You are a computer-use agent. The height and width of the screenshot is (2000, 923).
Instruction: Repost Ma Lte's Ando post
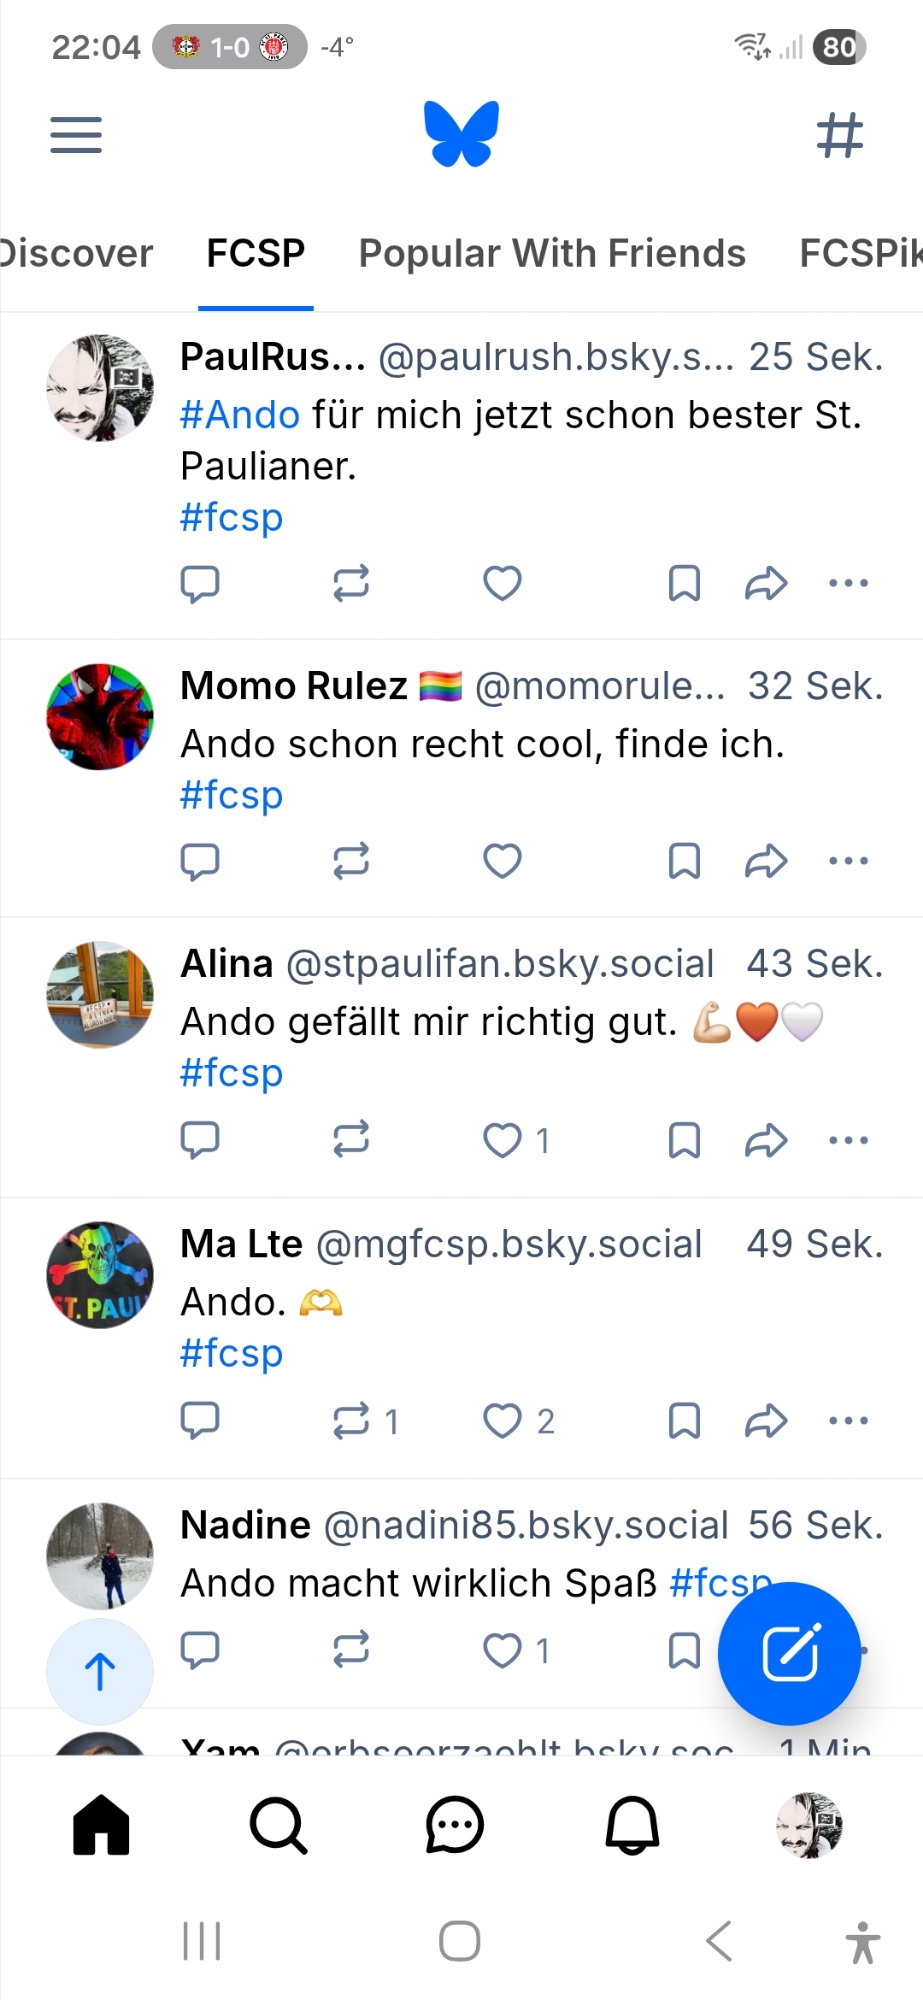352,1420
